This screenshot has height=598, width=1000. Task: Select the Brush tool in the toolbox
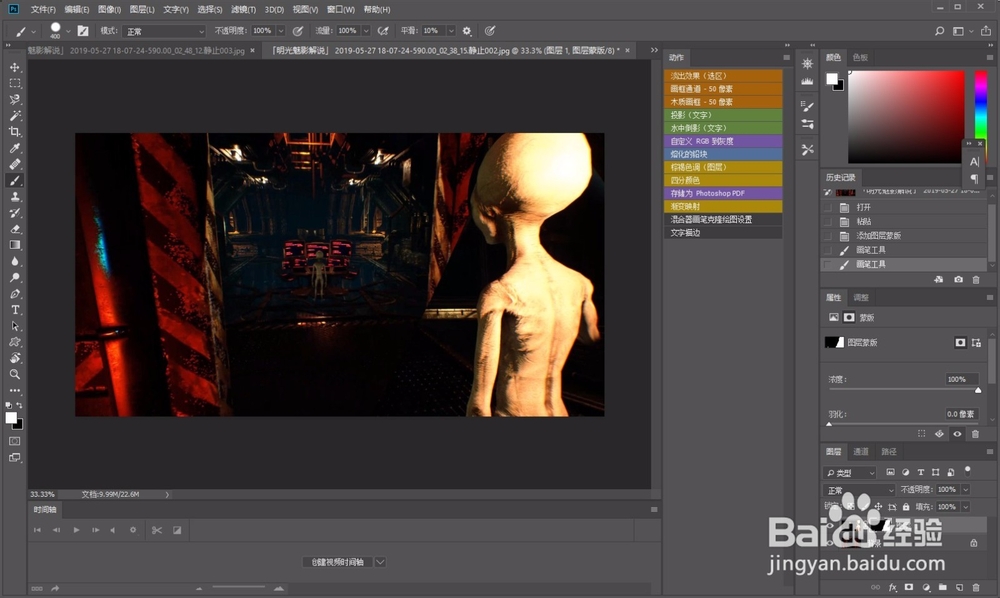pos(15,181)
